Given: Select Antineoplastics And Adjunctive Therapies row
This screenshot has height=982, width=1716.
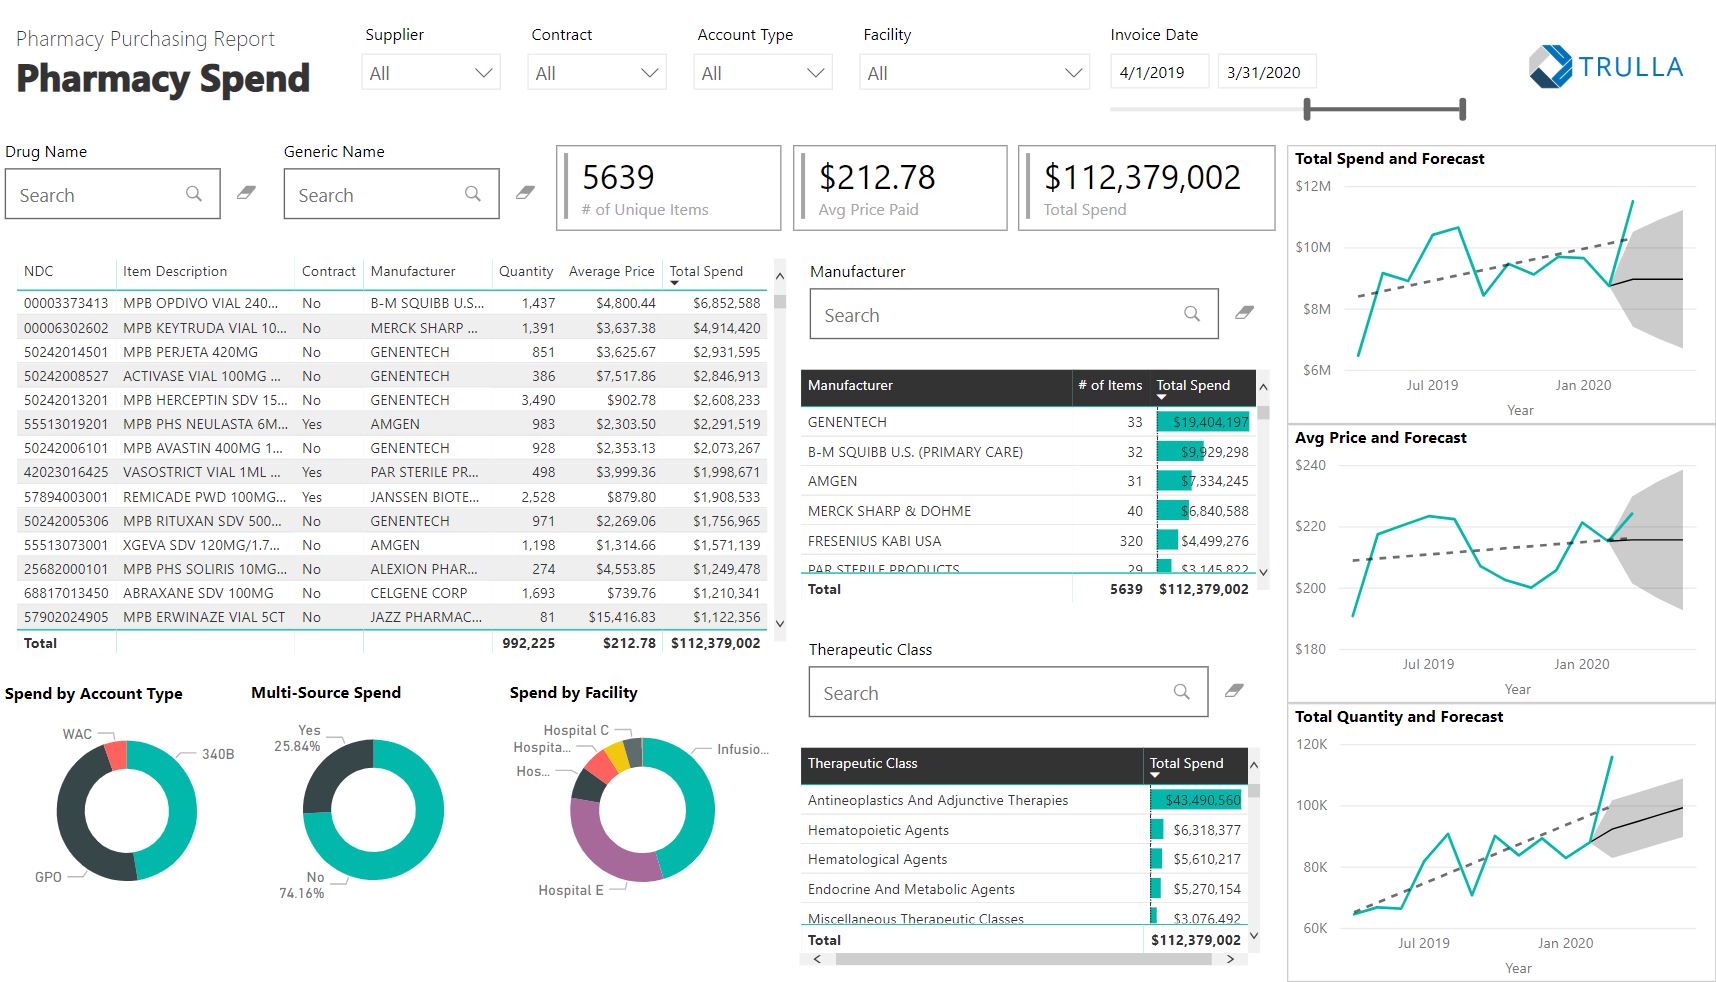Looking at the screenshot, I should coord(1024,800).
